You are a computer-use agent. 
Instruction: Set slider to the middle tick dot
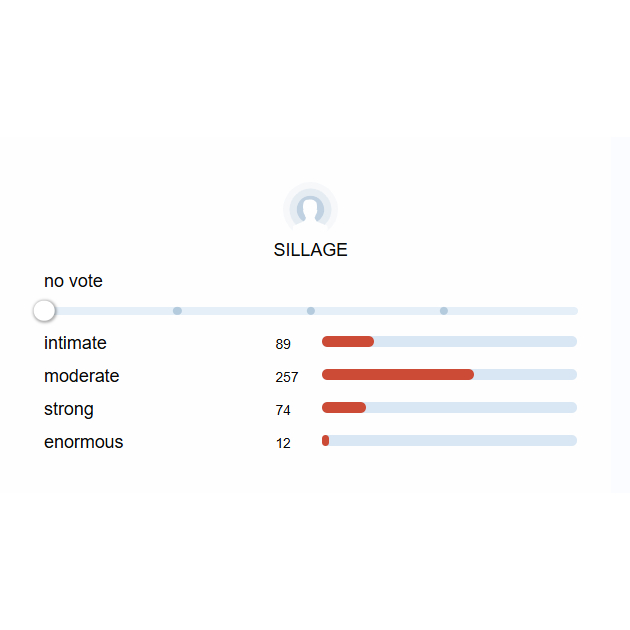point(311,311)
